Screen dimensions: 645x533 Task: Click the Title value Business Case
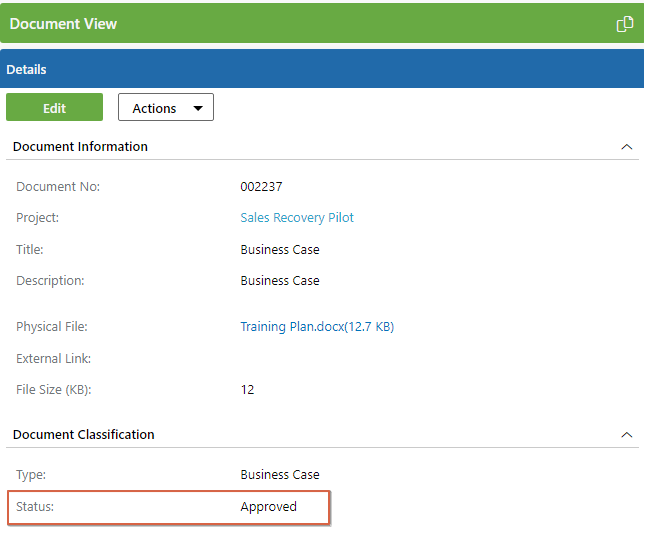pos(280,250)
